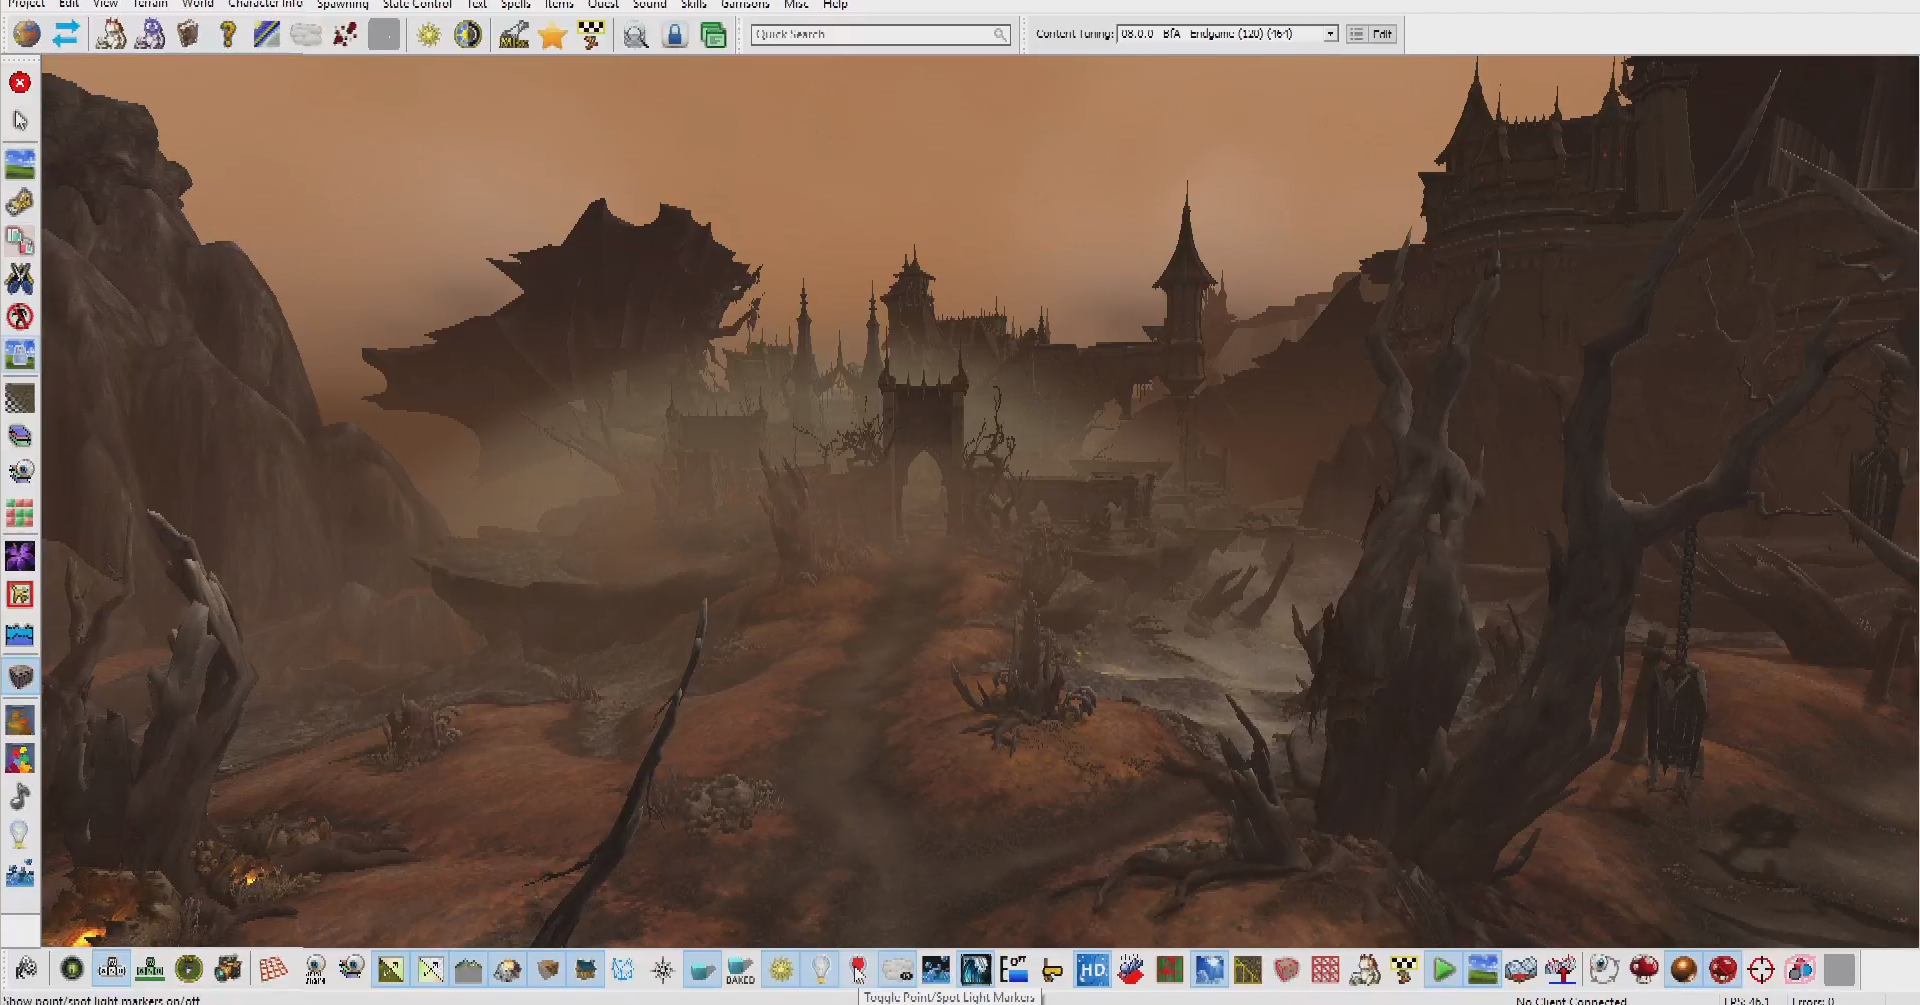The width and height of the screenshot is (1920, 1005).
Task: Click the skull rock icon in bottom toolbar
Action: coord(507,969)
